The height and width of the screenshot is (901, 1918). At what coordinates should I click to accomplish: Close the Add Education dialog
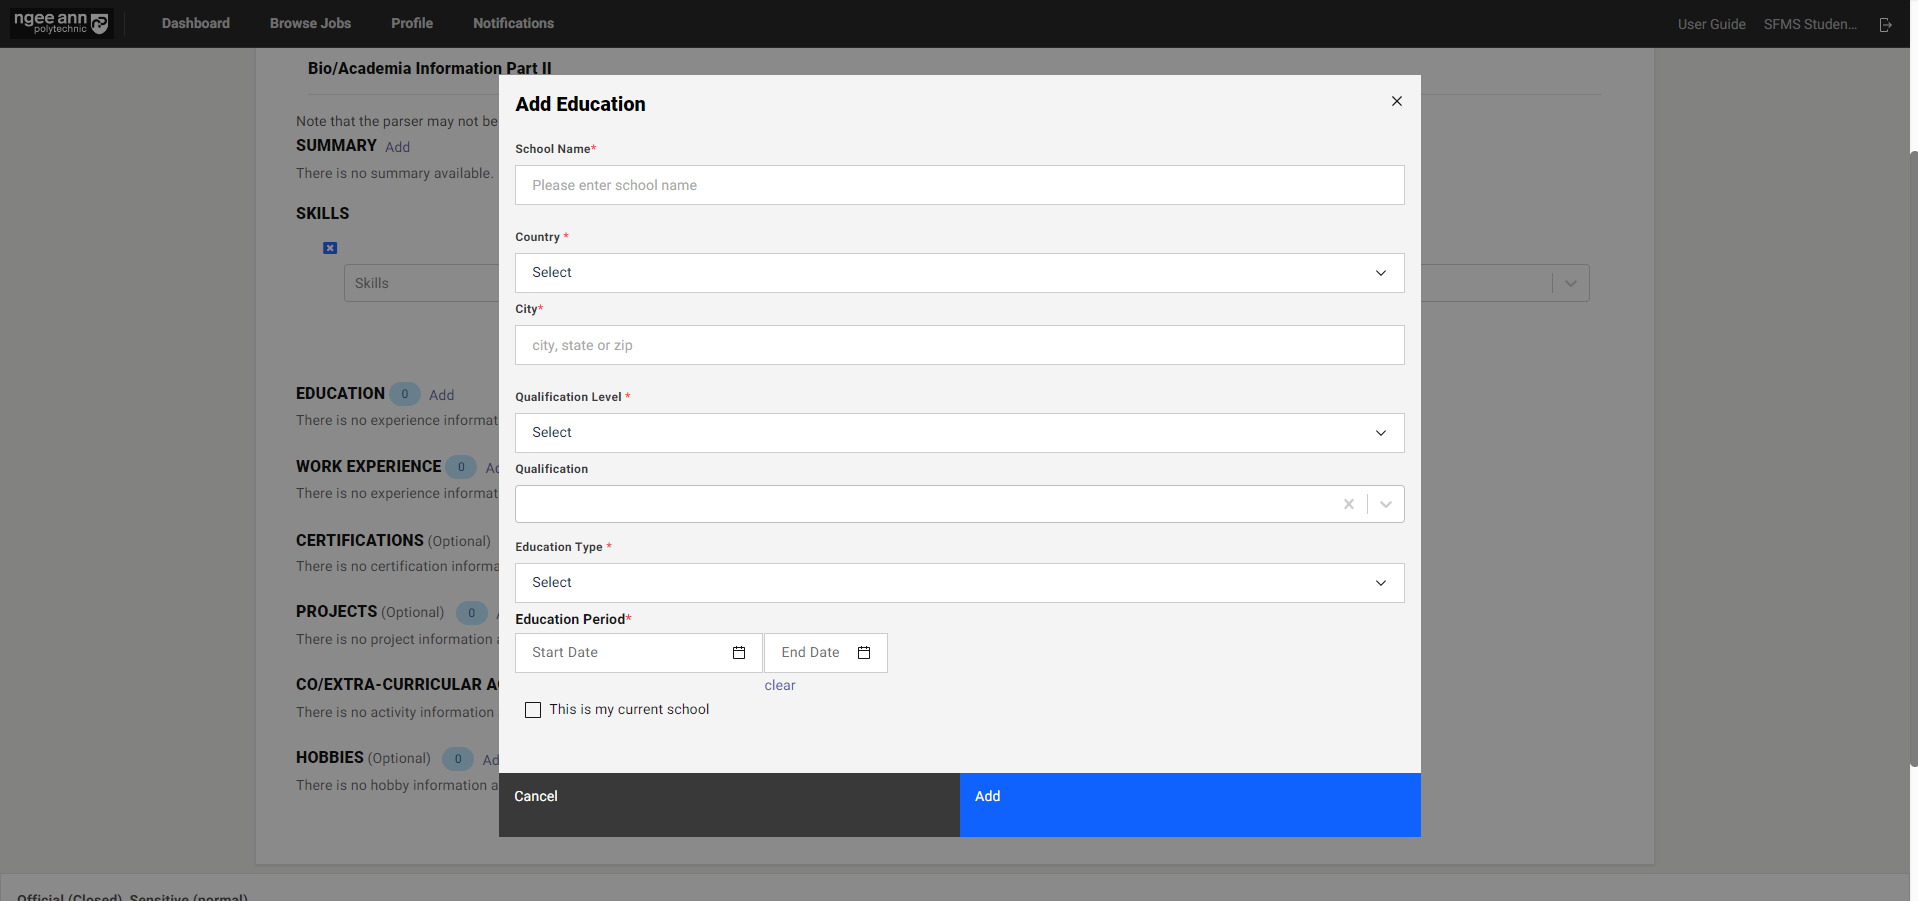[x=1396, y=101]
